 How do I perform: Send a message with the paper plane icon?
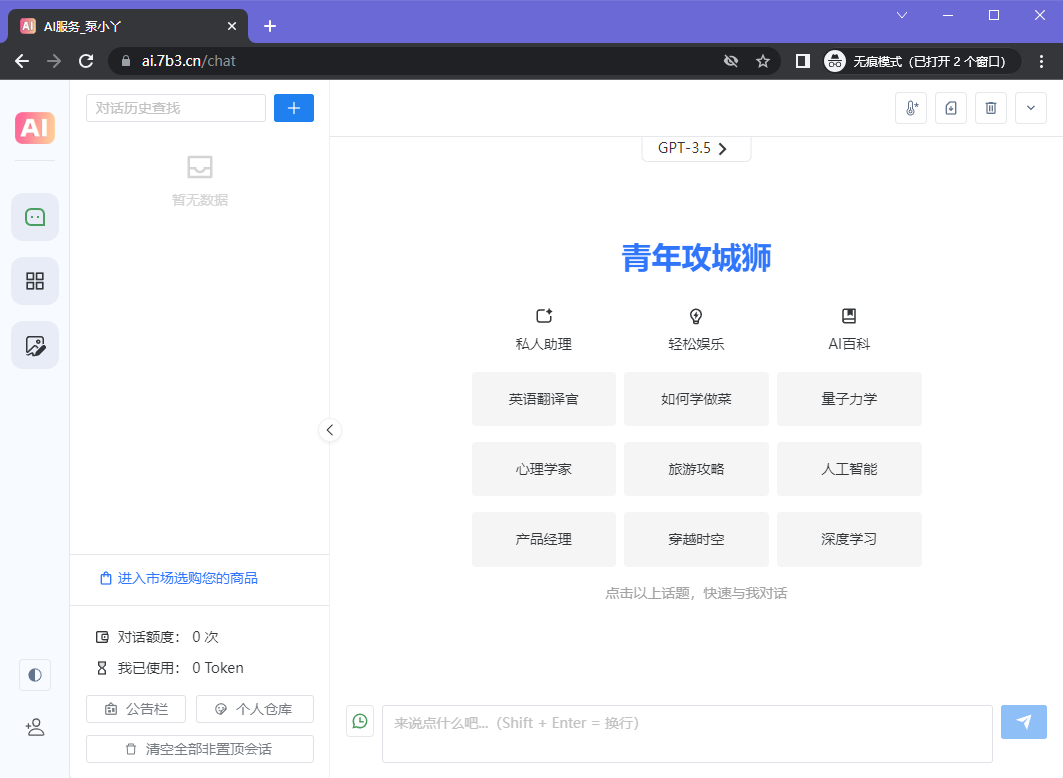pyautogui.click(x=1023, y=721)
